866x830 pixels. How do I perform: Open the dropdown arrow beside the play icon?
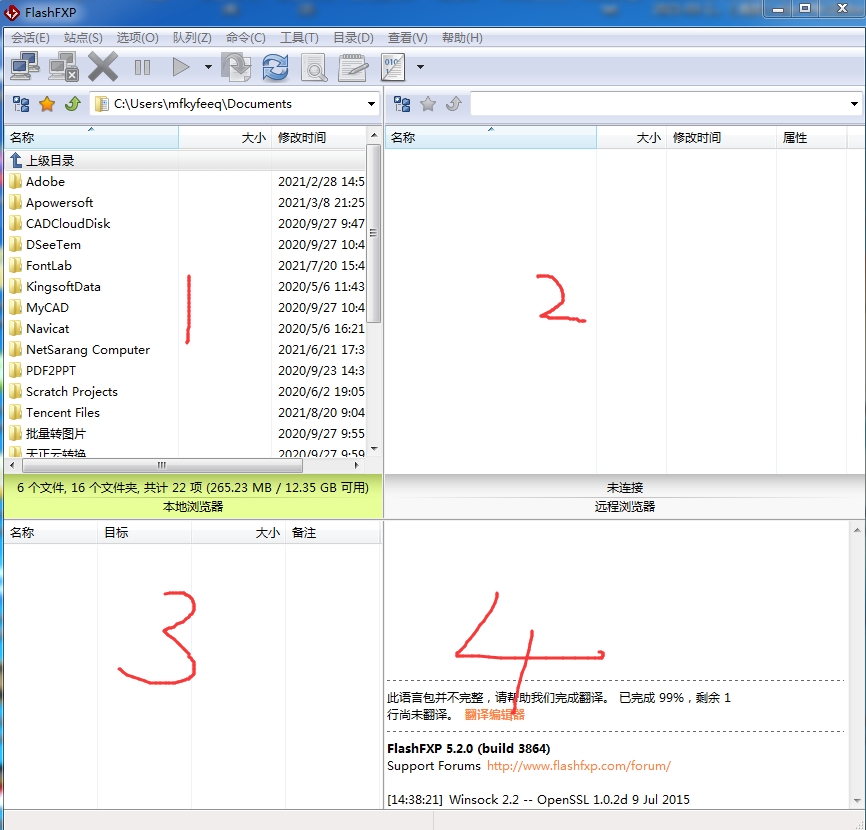point(208,67)
